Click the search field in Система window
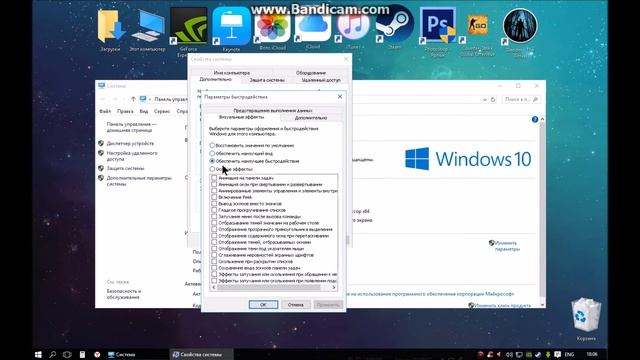Viewport: 640px width, 360px height. coord(521,99)
